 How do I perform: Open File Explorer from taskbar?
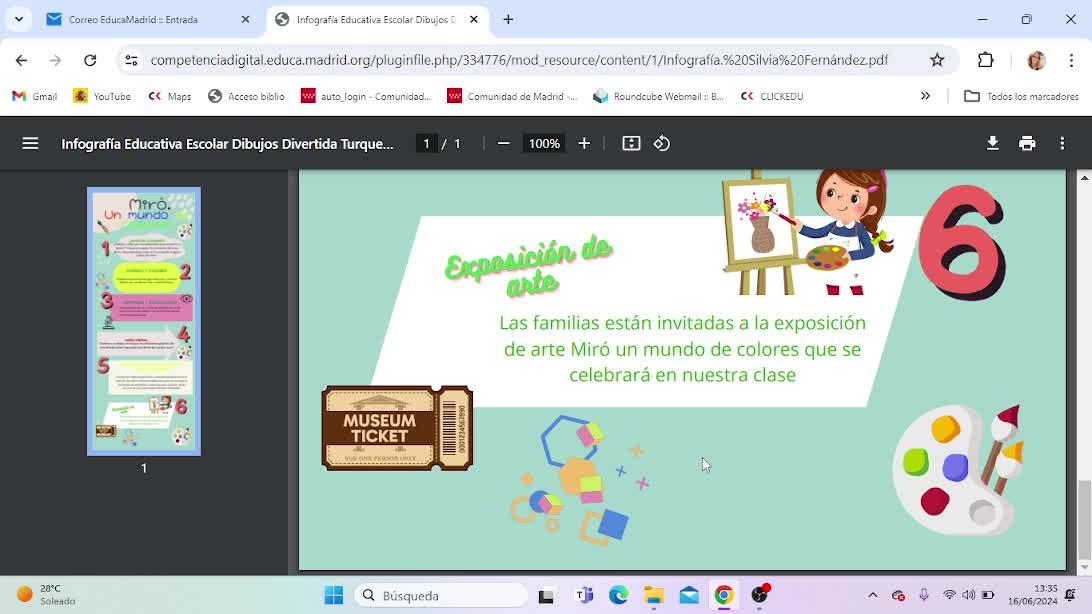coord(653,595)
